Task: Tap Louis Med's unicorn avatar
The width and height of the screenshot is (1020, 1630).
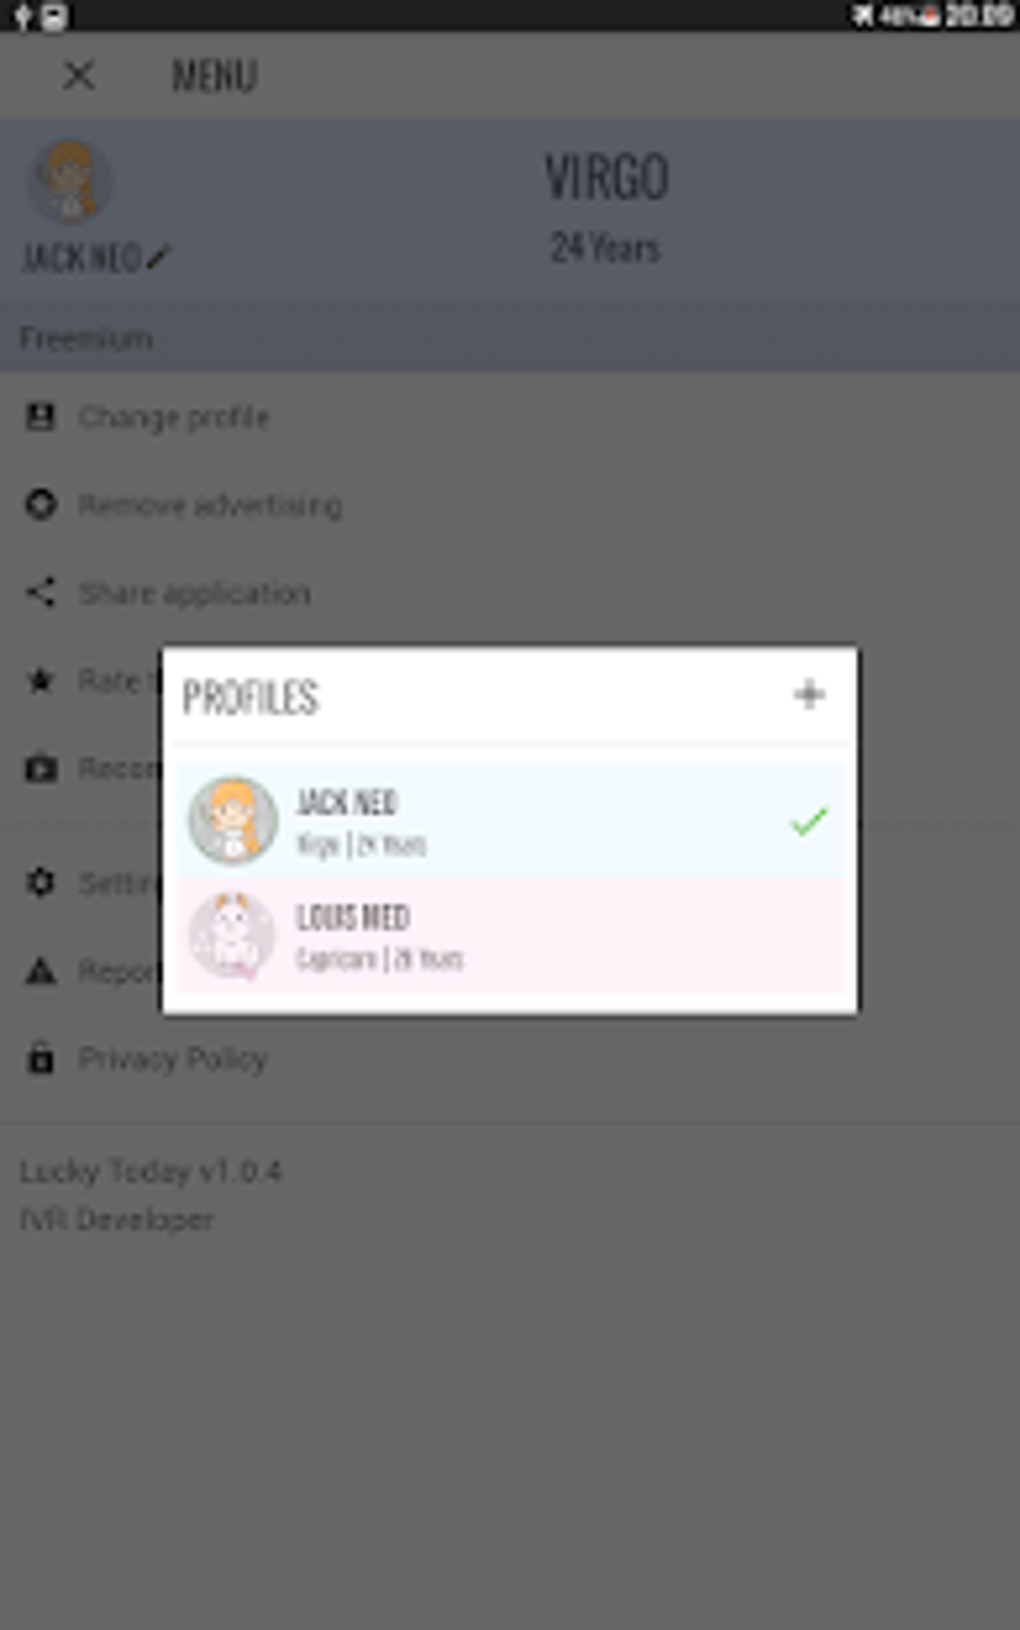Action: coord(233,937)
